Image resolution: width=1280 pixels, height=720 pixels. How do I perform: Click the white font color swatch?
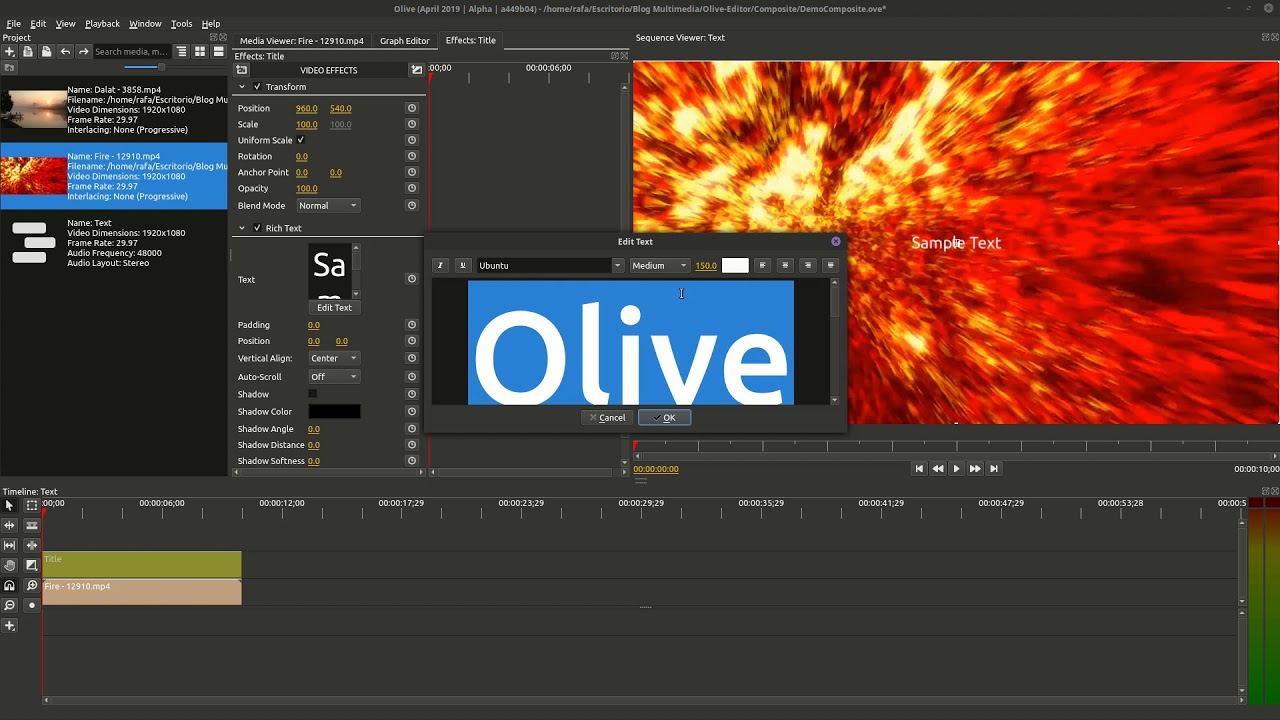click(x=735, y=265)
